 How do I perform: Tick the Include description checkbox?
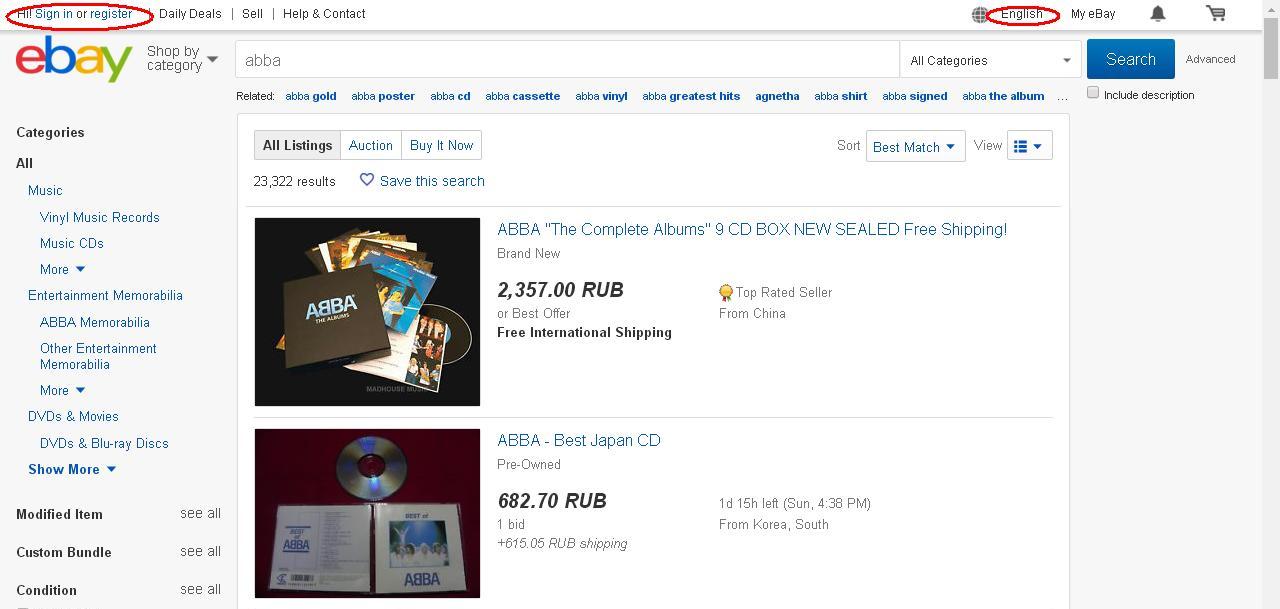tap(1093, 92)
